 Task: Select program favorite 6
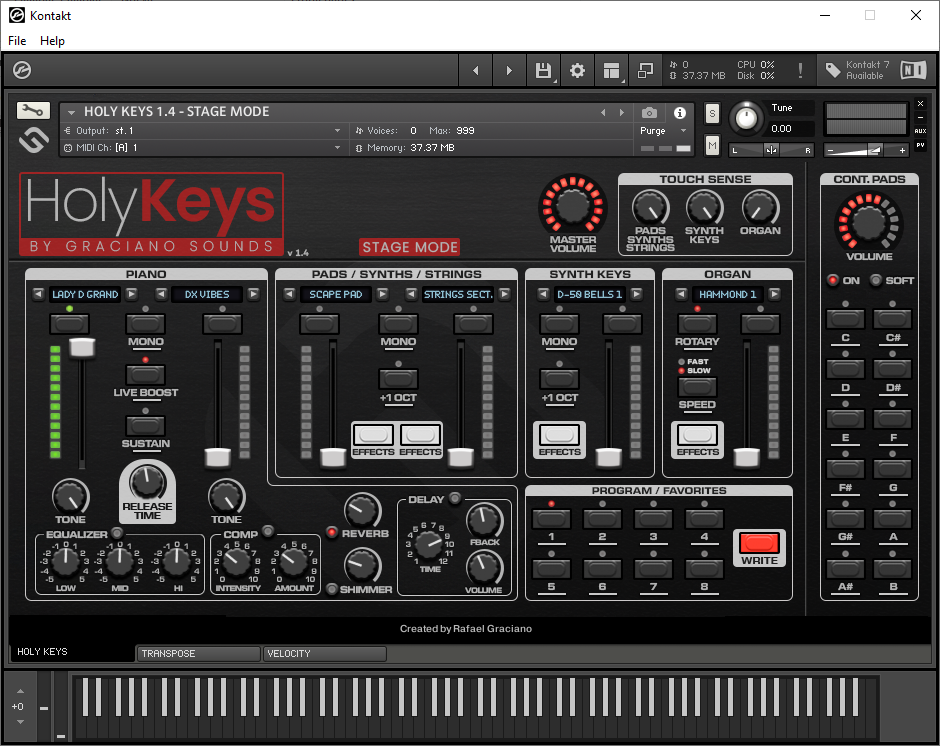602,568
